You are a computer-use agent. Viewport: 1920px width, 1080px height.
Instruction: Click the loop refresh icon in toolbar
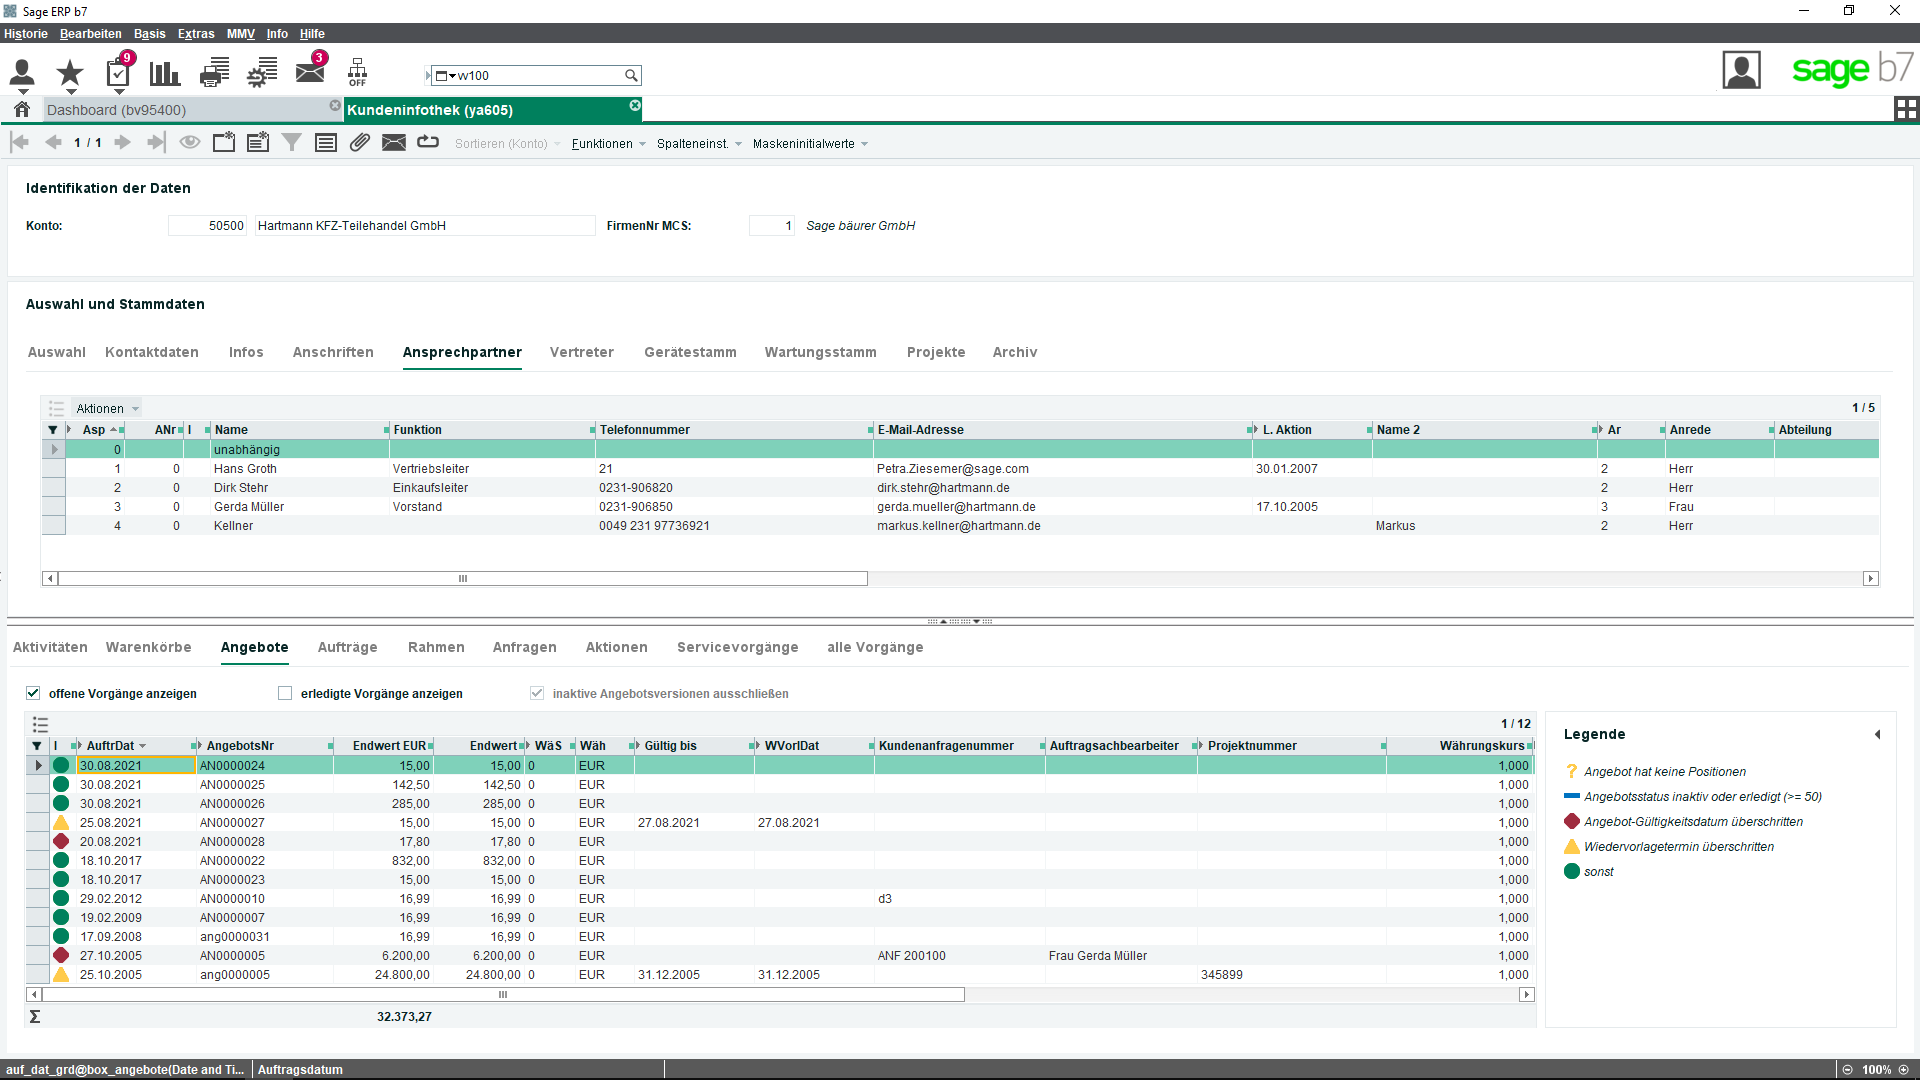click(428, 142)
